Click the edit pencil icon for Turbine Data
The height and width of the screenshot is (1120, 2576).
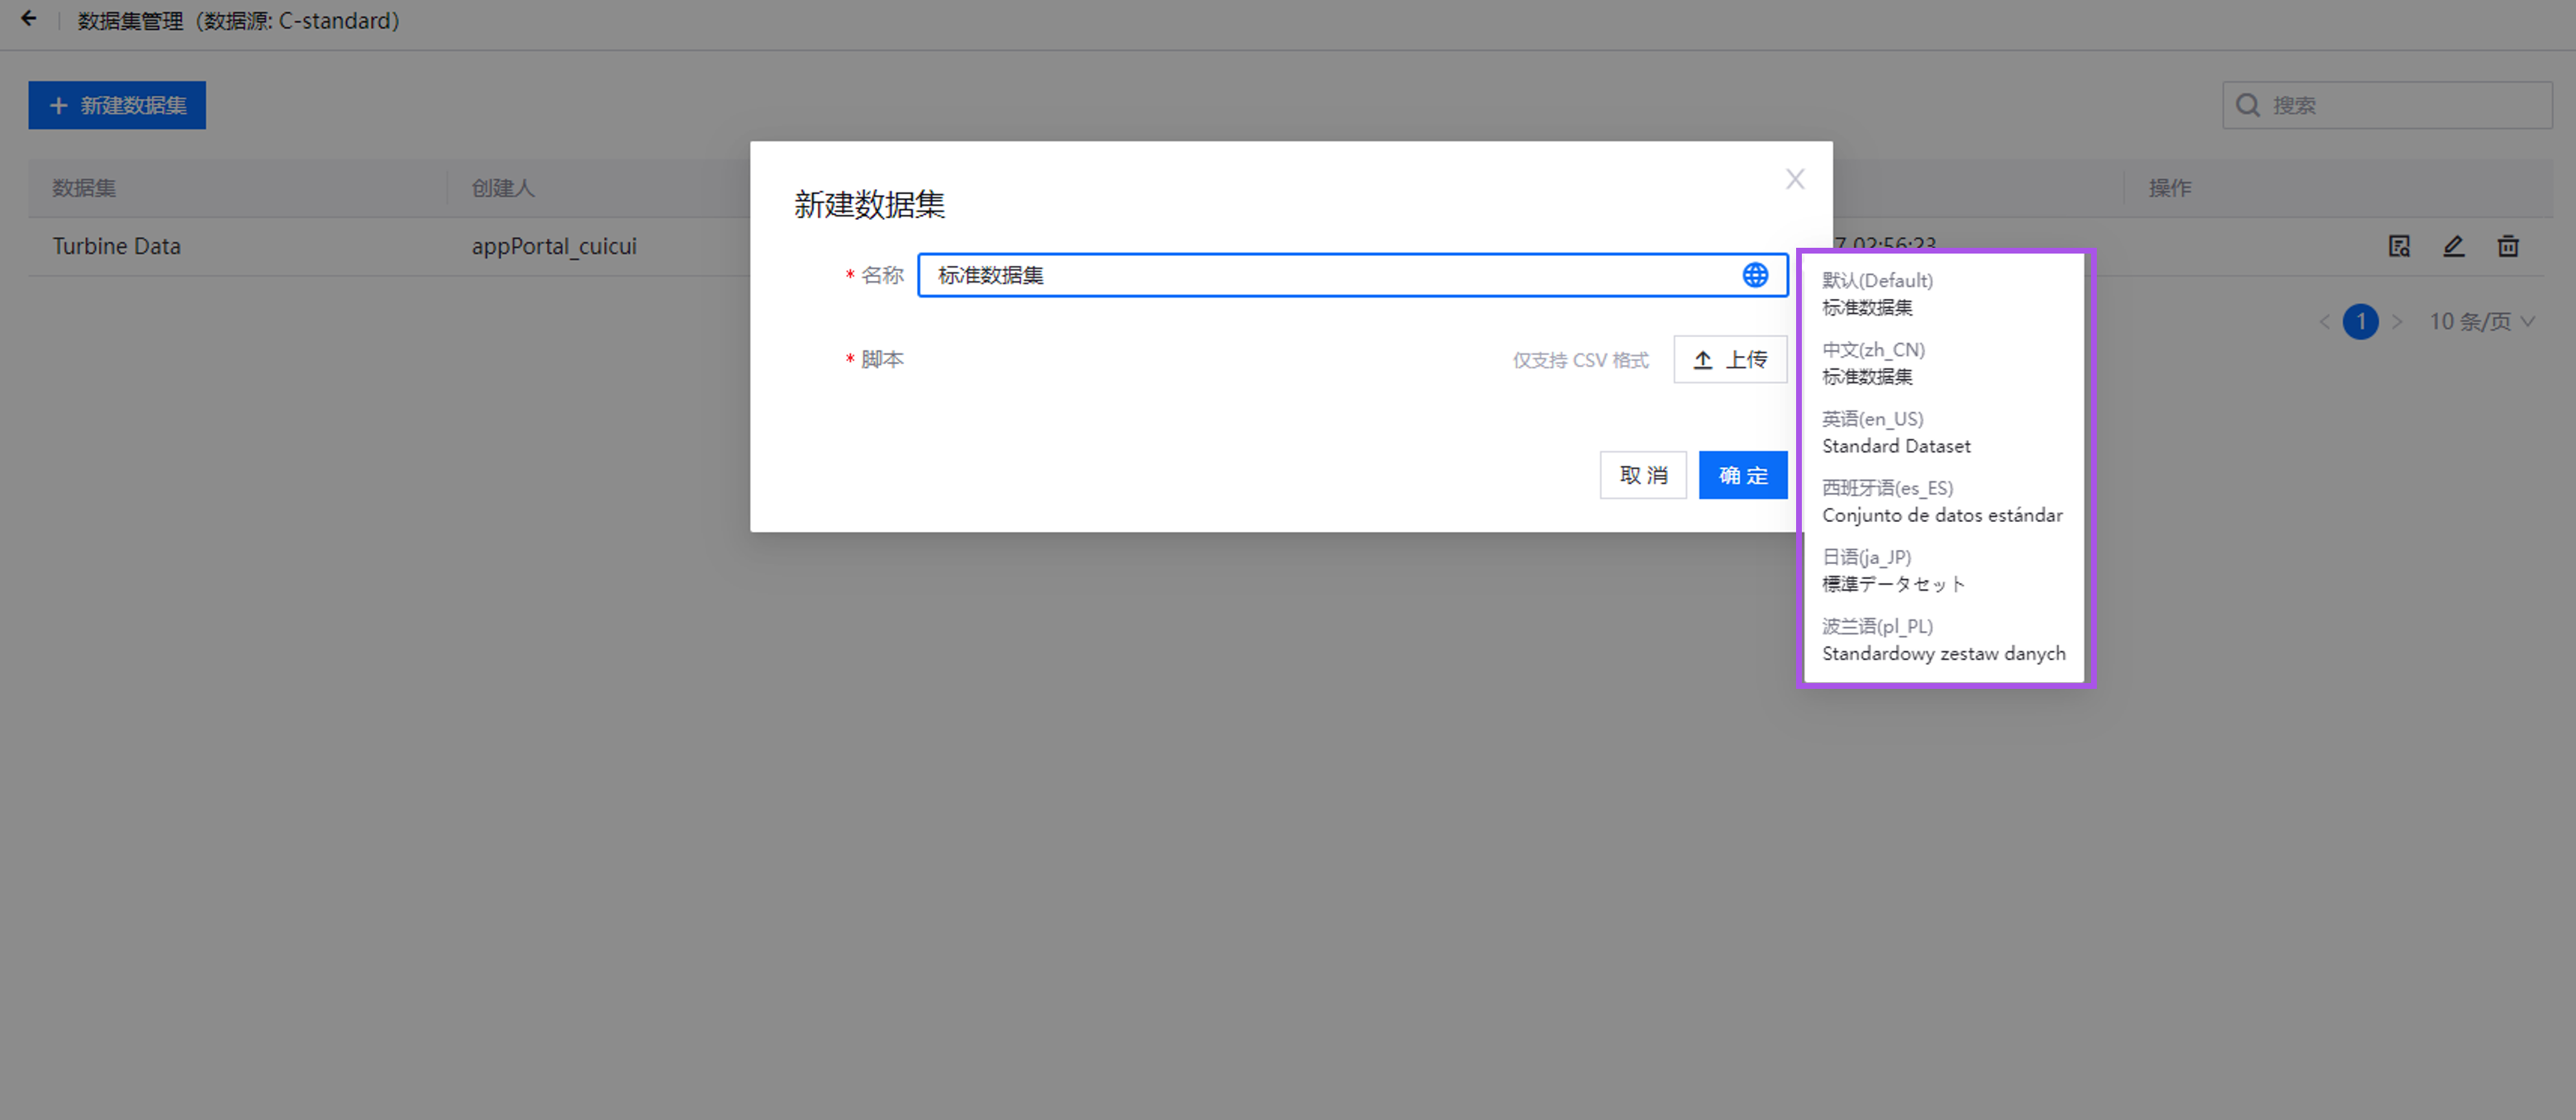coord(2453,246)
